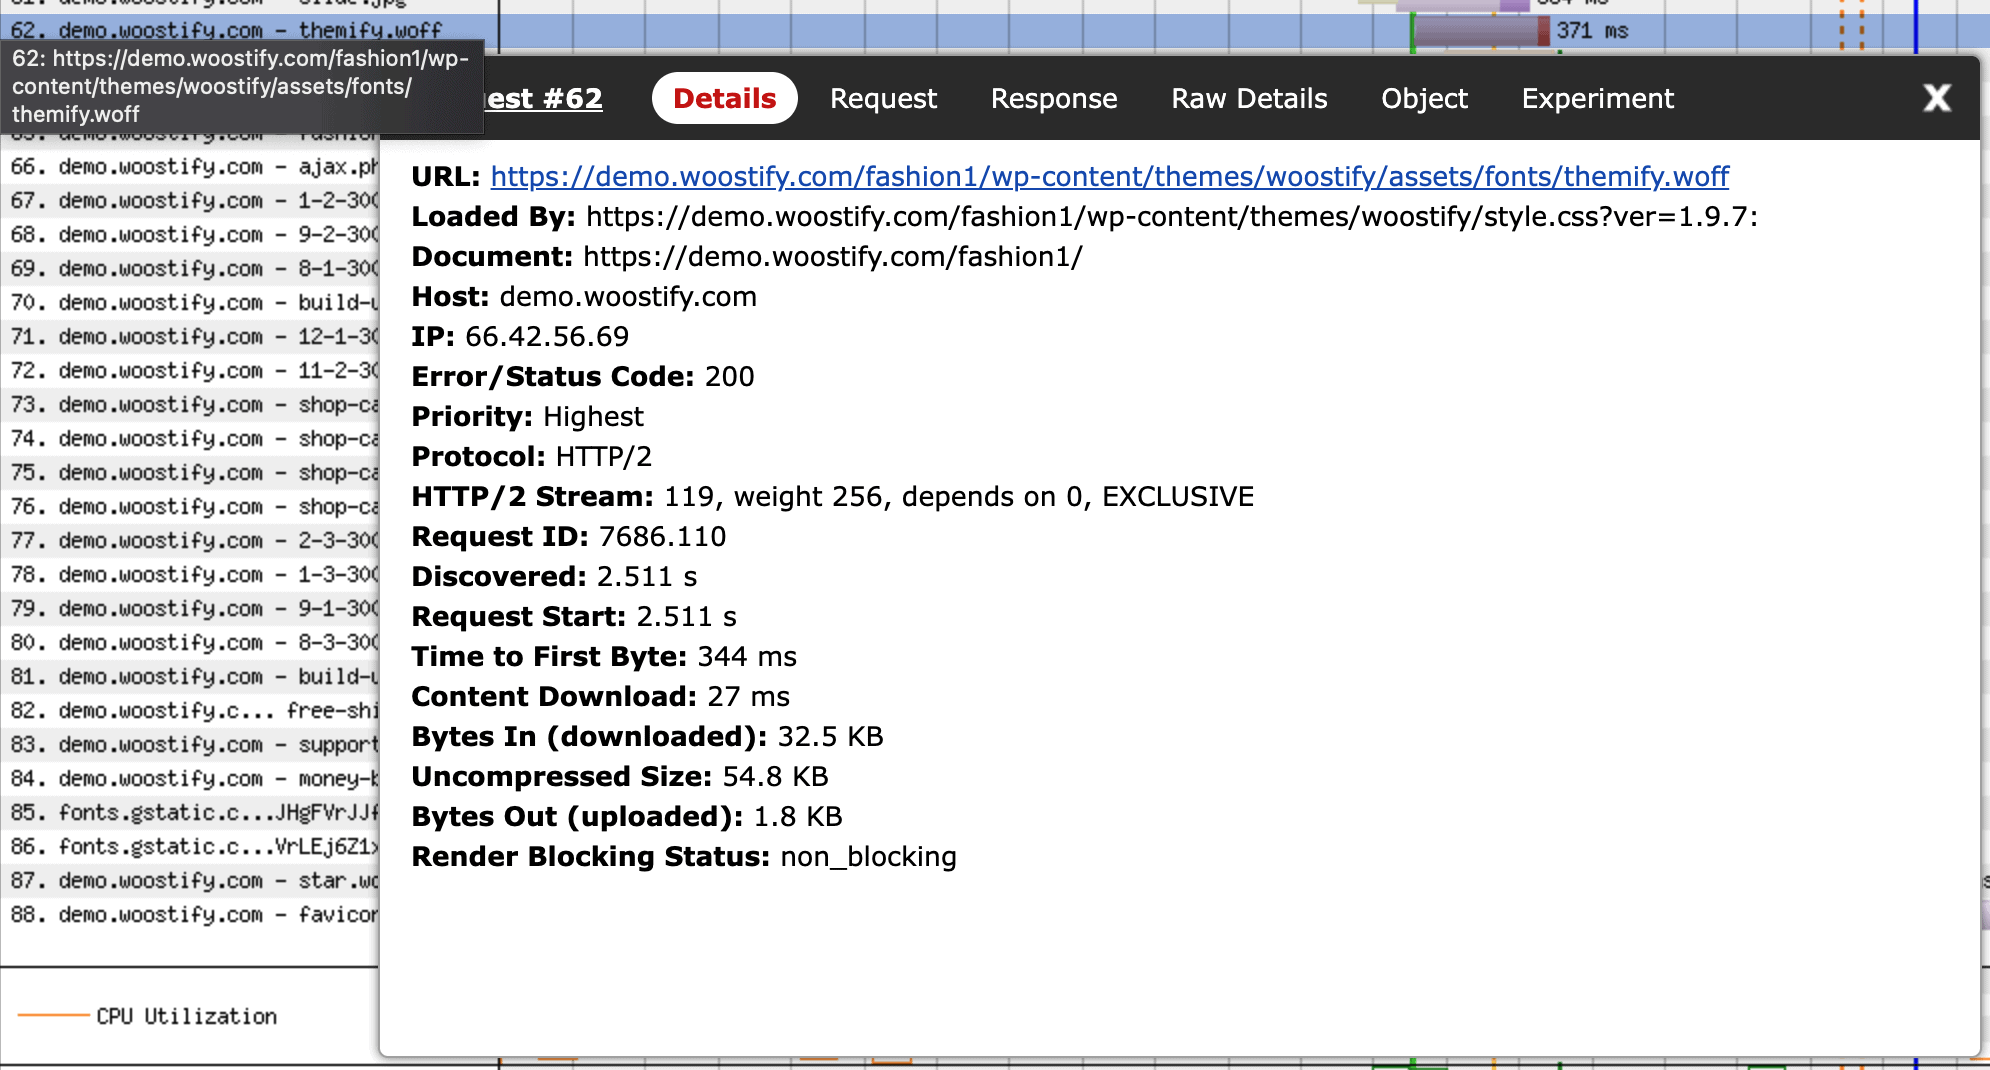Viewport: 1990px width, 1070px height.
Task: Close the request details dialog with X
Action: pyautogui.click(x=1937, y=98)
